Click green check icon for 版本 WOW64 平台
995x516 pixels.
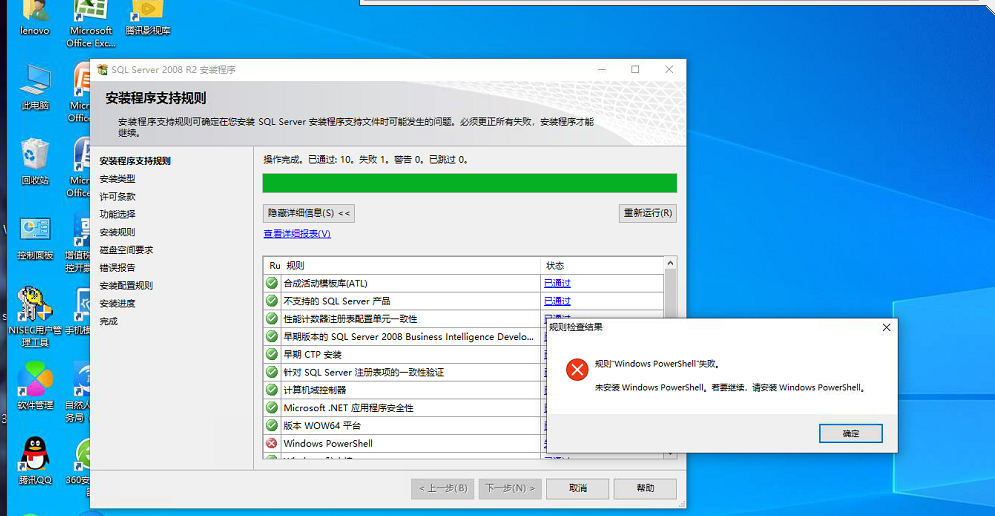point(272,425)
